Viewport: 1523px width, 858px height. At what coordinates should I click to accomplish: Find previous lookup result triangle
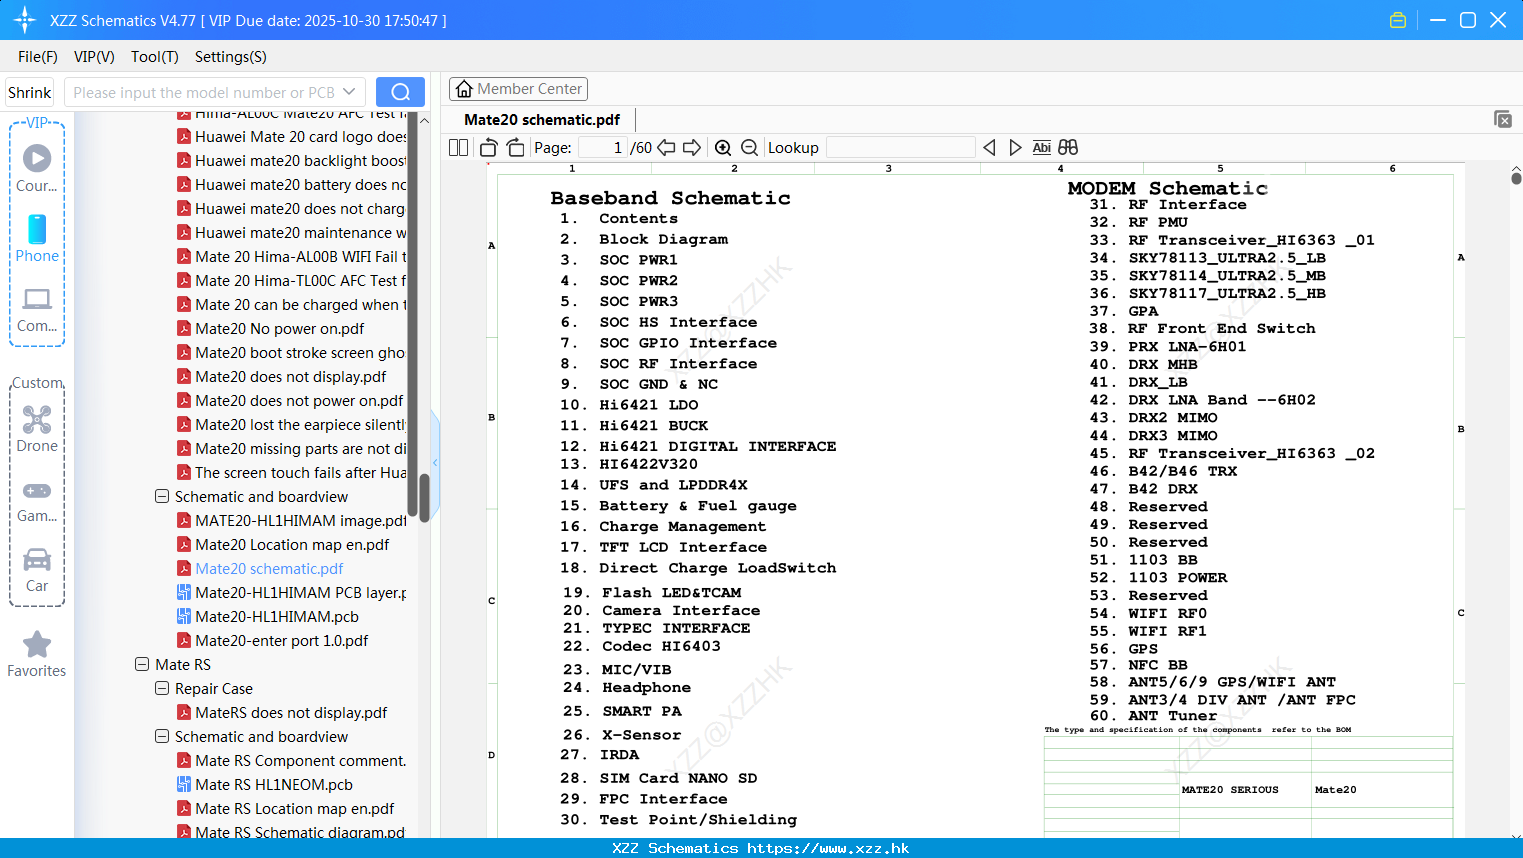(989, 148)
